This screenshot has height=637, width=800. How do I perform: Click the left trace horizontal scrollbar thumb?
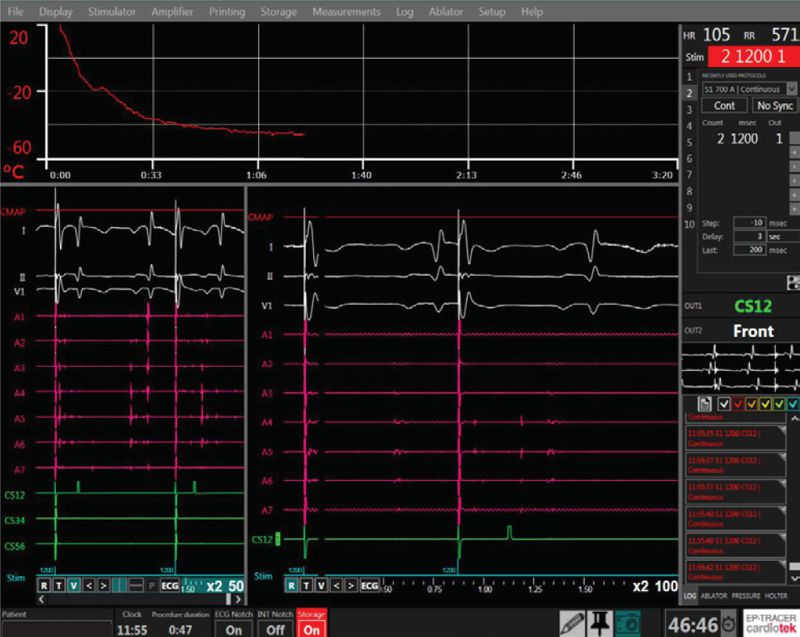(x=229, y=599)
